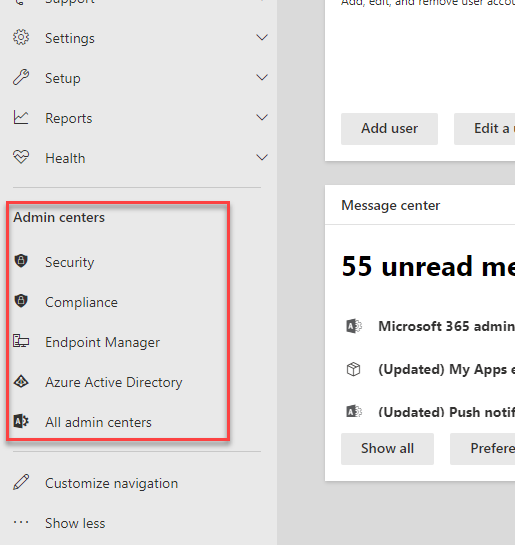Click the Add user button
Image resolution: width=515 pixels, height=545 pixels.
pos(389,129)
